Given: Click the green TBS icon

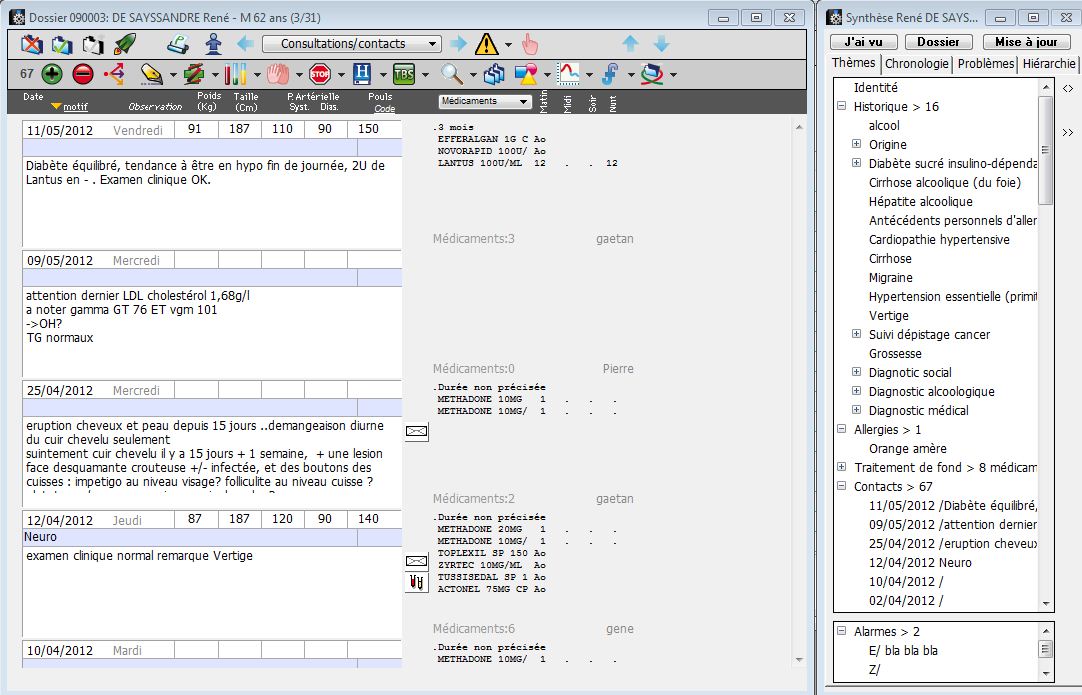Looking at the screenshot, I should [x=404, y=74].
